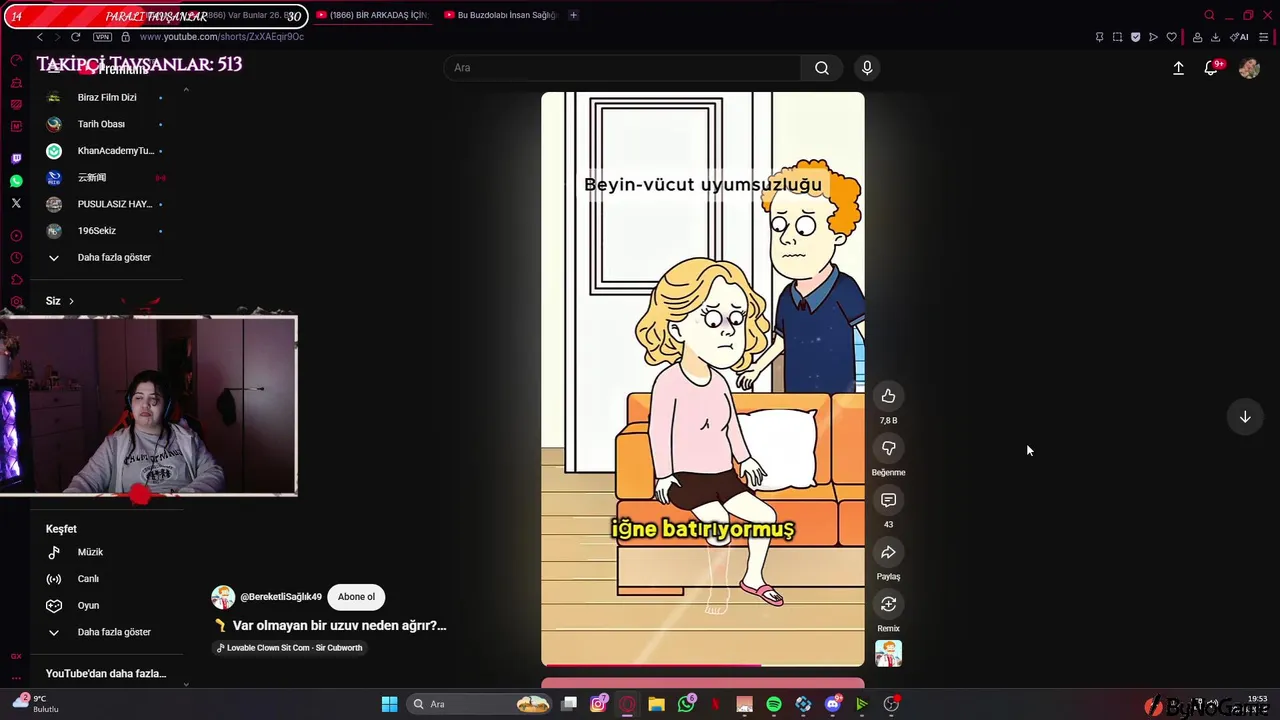Open the easy setup sliders icon

(x=1264, y=37)
